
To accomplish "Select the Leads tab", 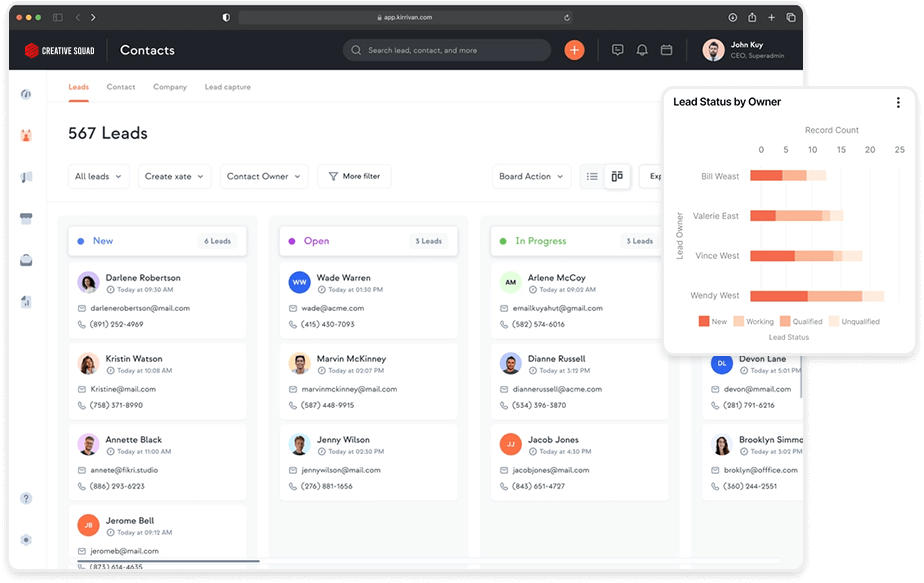I will pyautogui.click(x=78, y=87).
